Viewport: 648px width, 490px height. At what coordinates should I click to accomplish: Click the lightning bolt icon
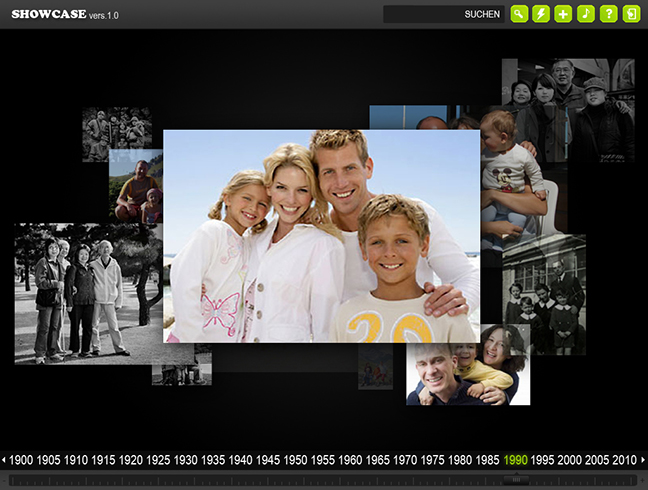click(541, 14)
